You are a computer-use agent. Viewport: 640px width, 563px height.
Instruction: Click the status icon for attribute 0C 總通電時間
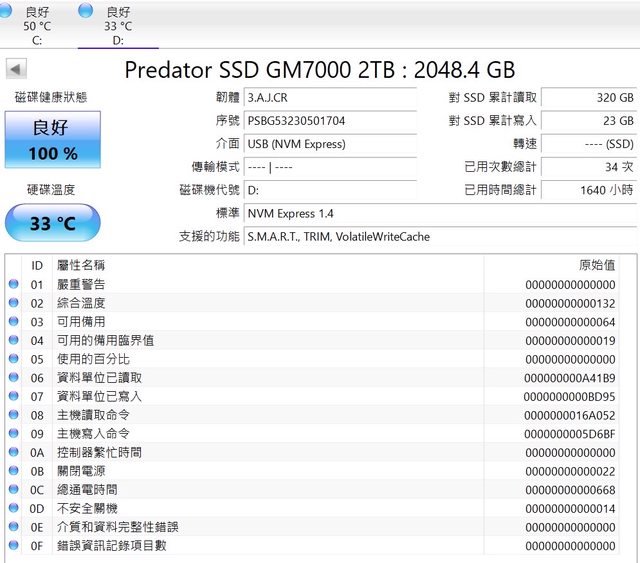(14, 490)
